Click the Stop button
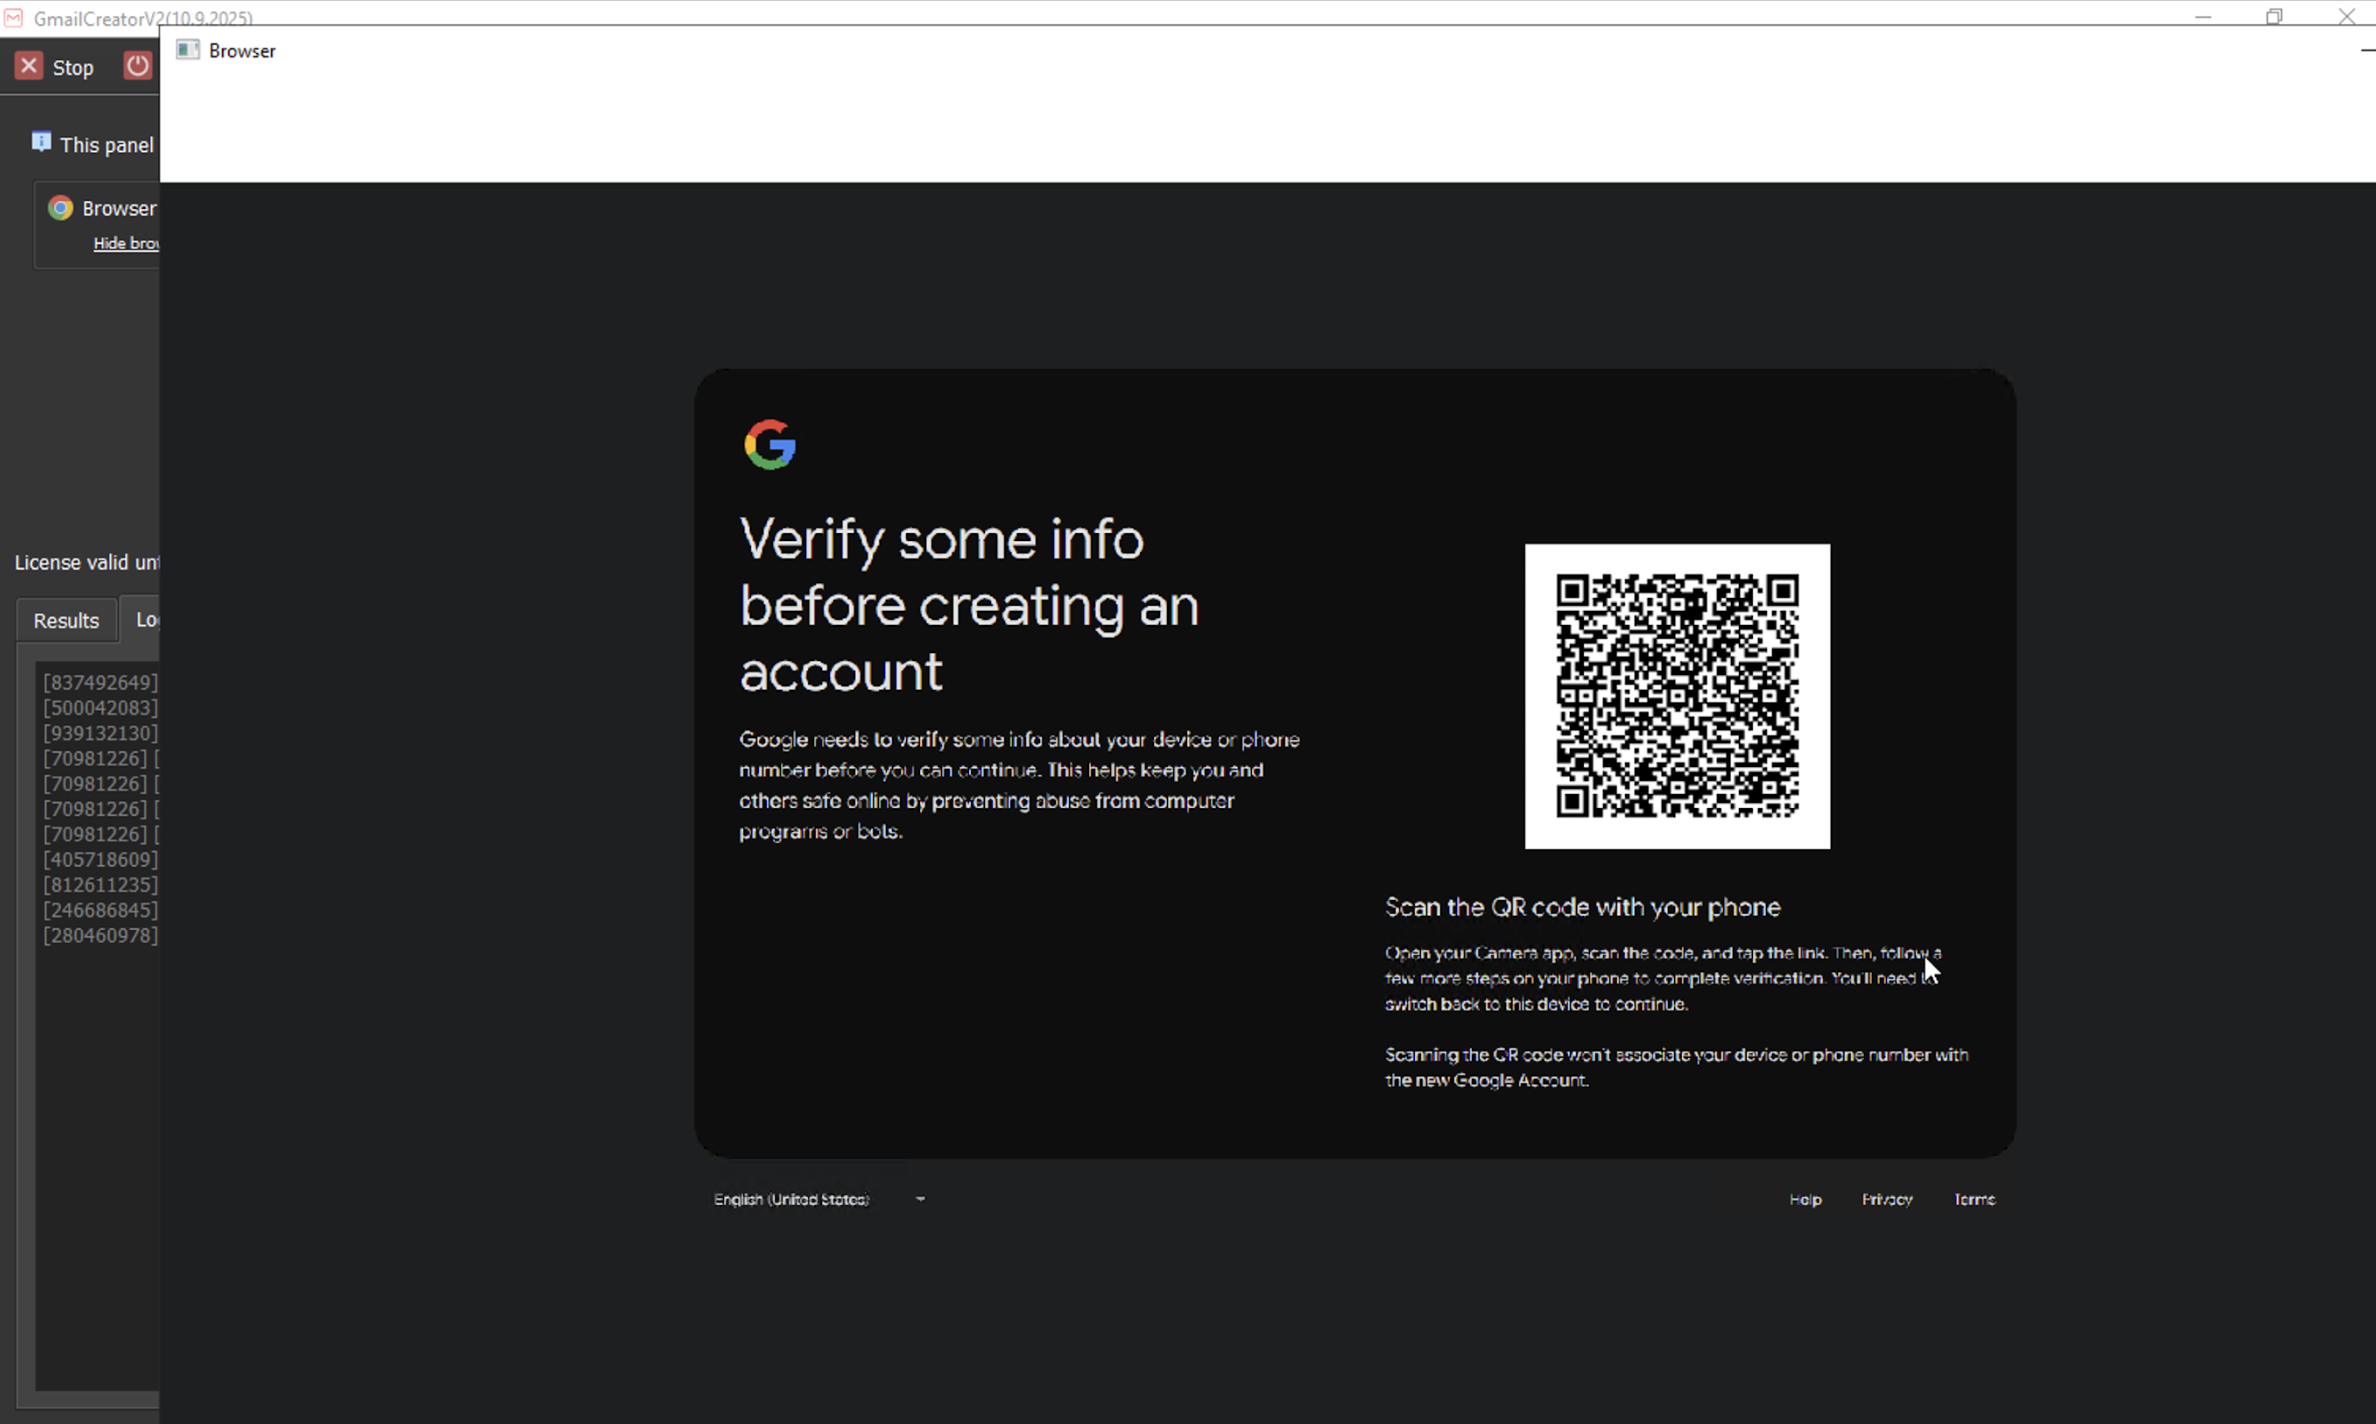 pyautogui.click(x=55, y=67)
